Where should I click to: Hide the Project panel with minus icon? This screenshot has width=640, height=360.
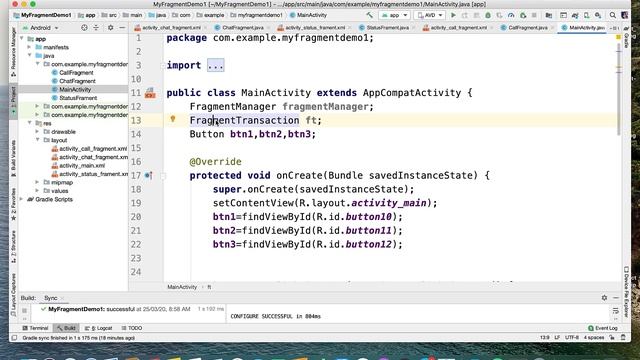click(122, 28)
